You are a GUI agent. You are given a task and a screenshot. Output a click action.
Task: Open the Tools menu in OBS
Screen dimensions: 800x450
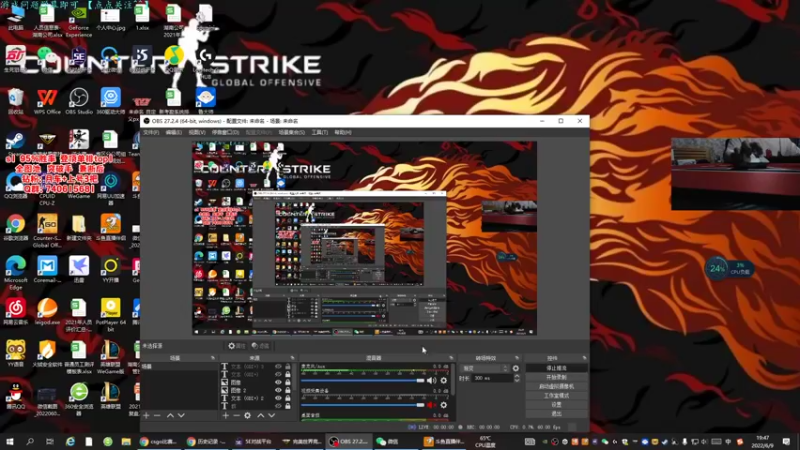[x=319, y=132]
